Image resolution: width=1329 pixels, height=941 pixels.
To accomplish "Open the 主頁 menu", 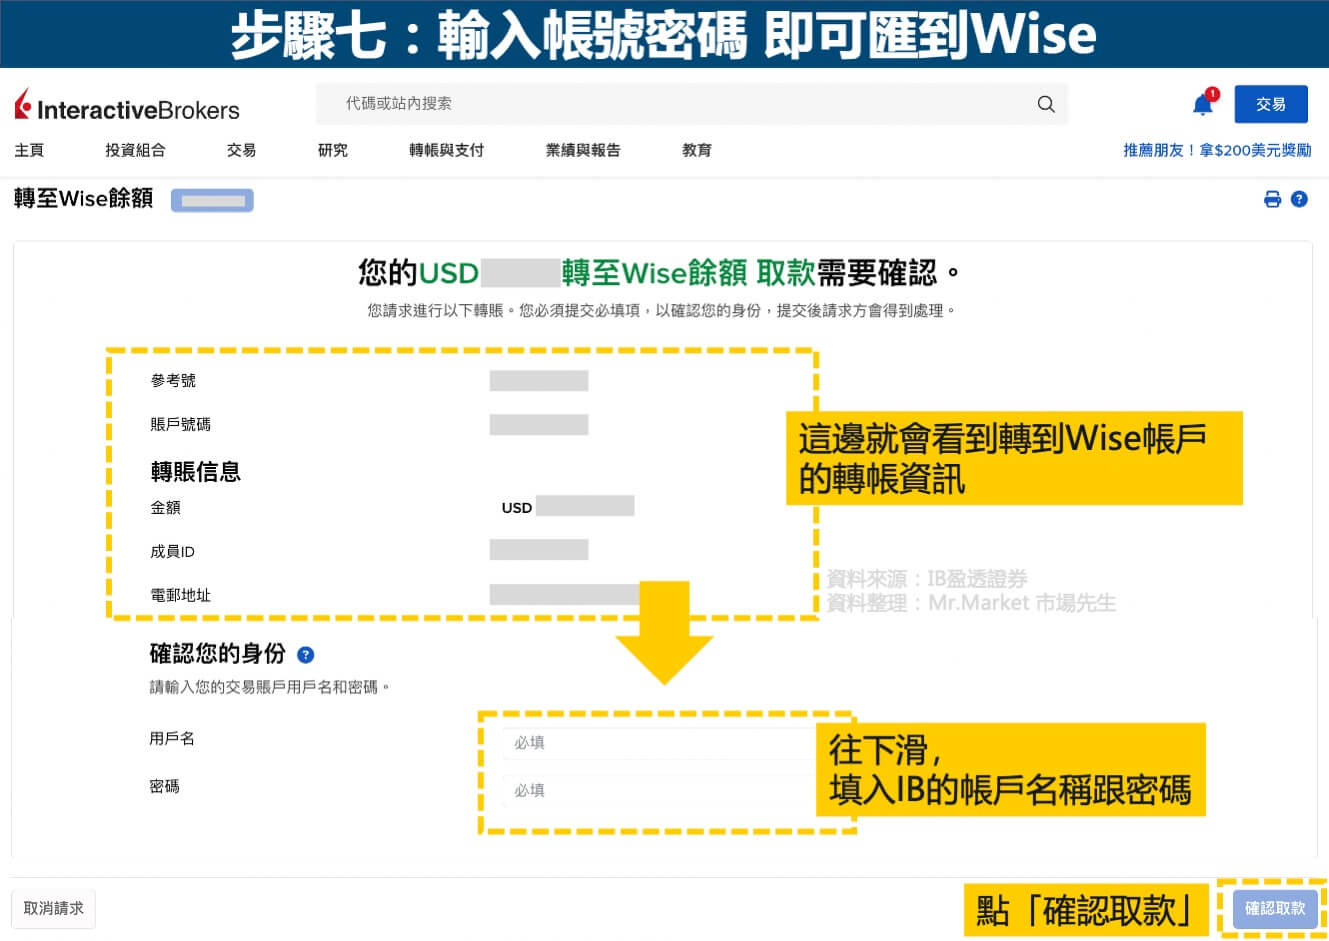I will (x=29, y=150).
